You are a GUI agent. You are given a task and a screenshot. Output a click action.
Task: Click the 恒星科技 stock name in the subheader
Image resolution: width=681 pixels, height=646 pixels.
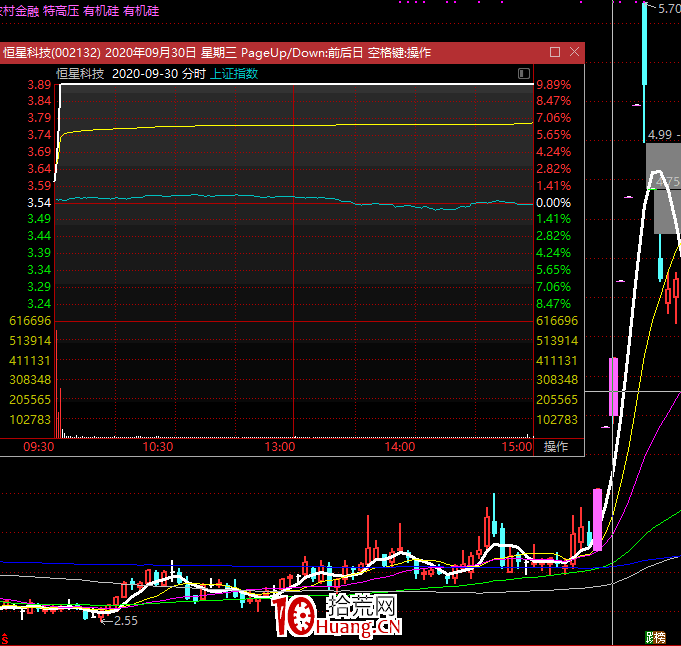(80, 73)
